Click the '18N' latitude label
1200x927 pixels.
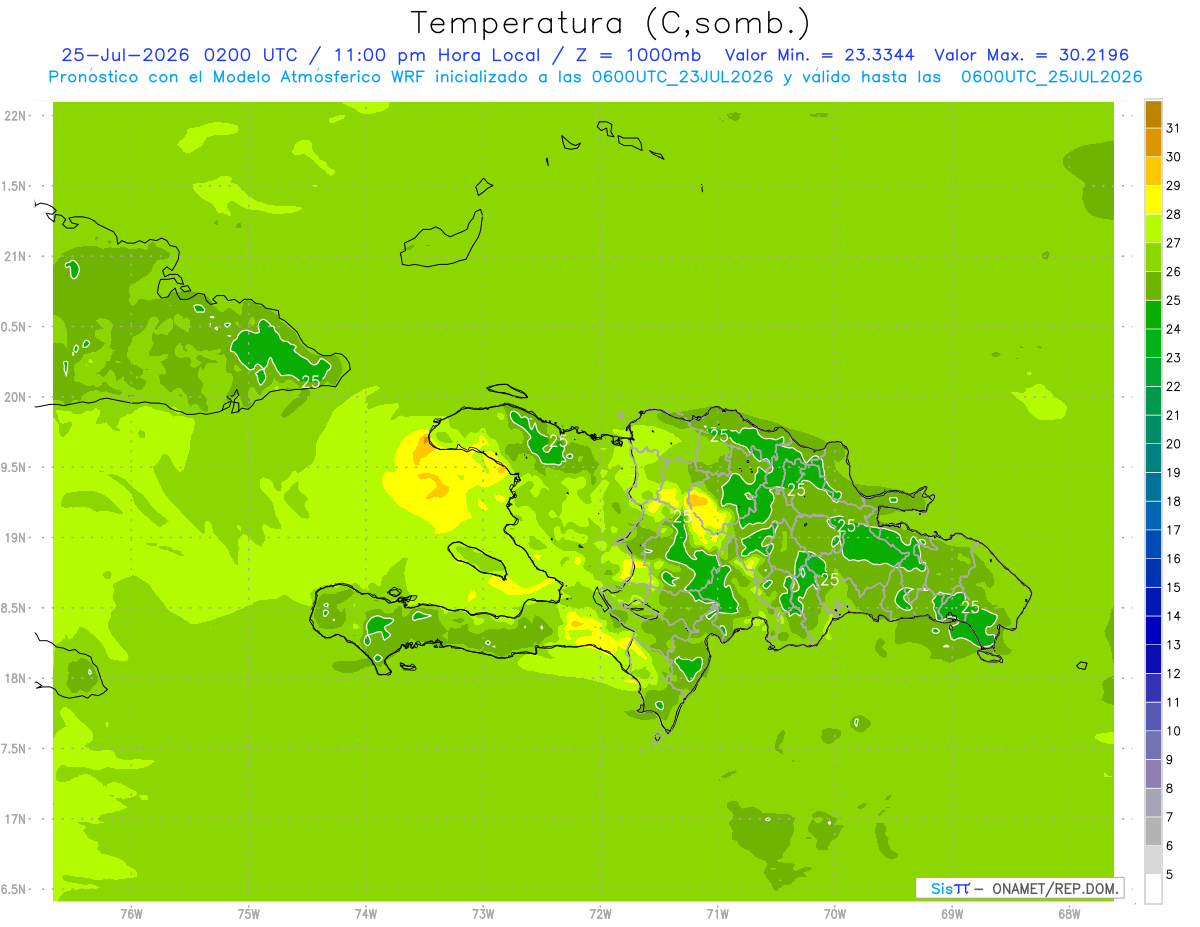(14, 678)
